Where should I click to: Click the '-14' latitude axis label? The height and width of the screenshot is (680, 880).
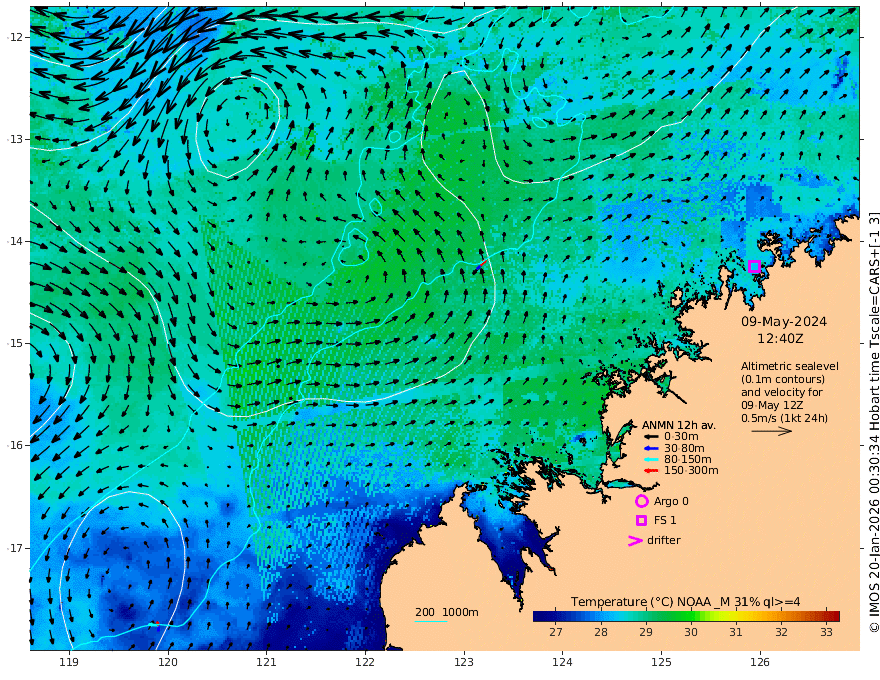coord(15,241)
